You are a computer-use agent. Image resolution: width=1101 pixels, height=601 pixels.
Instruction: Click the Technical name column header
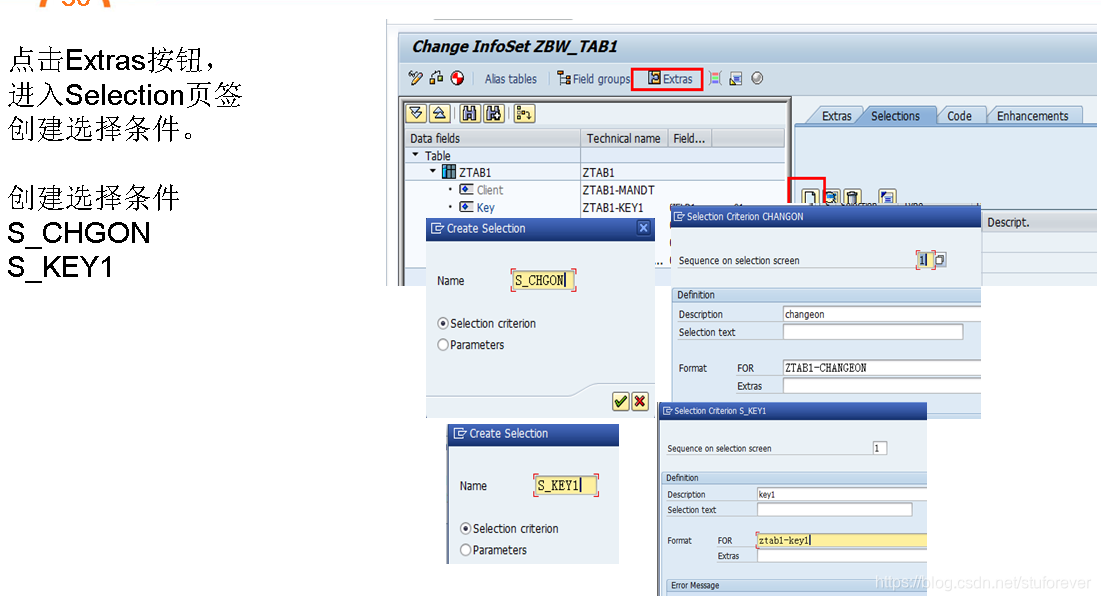tap(624, 138)
